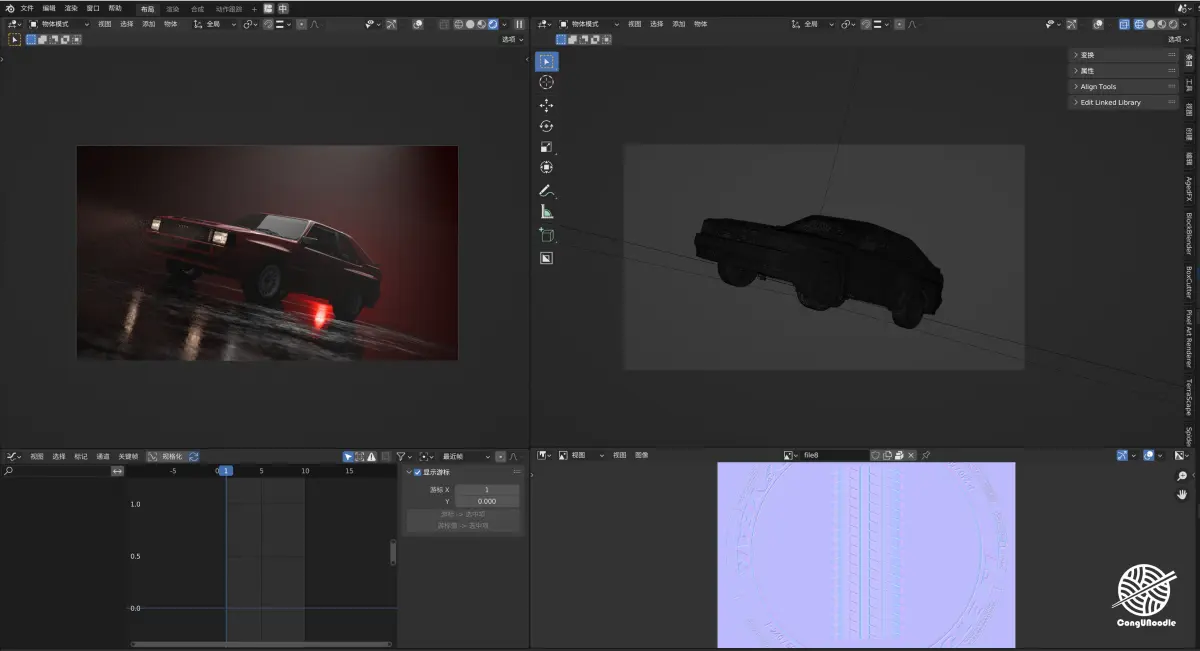Expand the 变换 panel

click(x=1124, y=55)
